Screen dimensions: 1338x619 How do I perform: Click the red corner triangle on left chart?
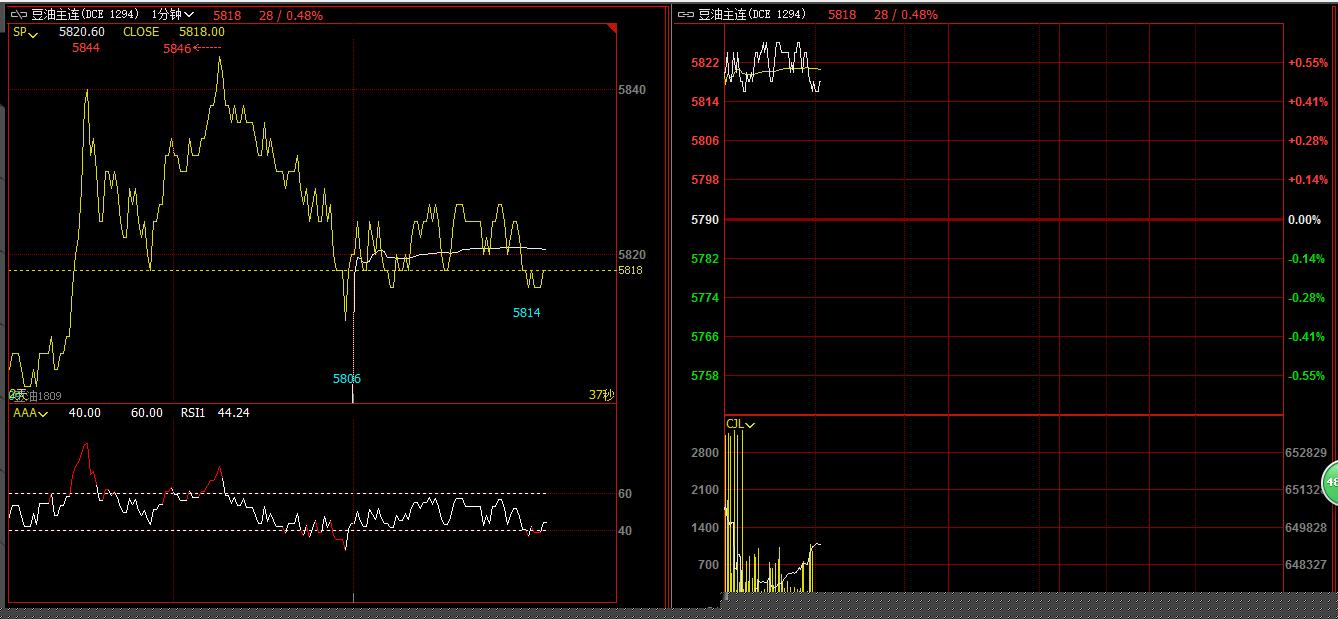click(x=611, y=29)
